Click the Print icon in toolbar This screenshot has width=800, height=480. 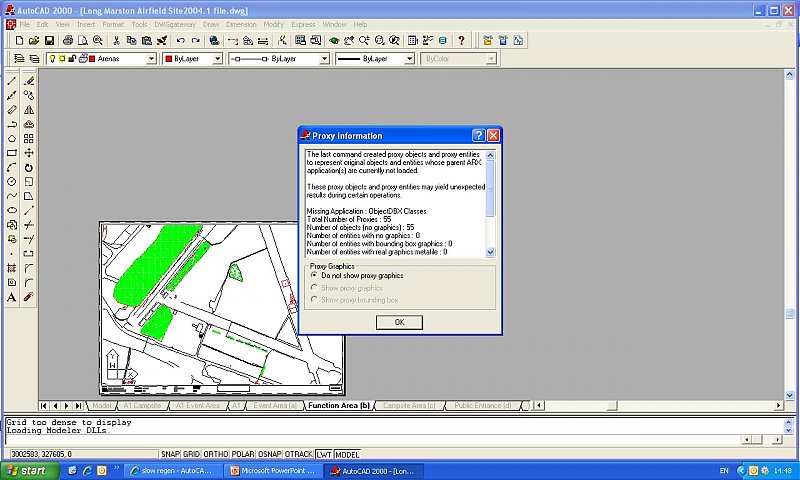click(x=67, y=40)
